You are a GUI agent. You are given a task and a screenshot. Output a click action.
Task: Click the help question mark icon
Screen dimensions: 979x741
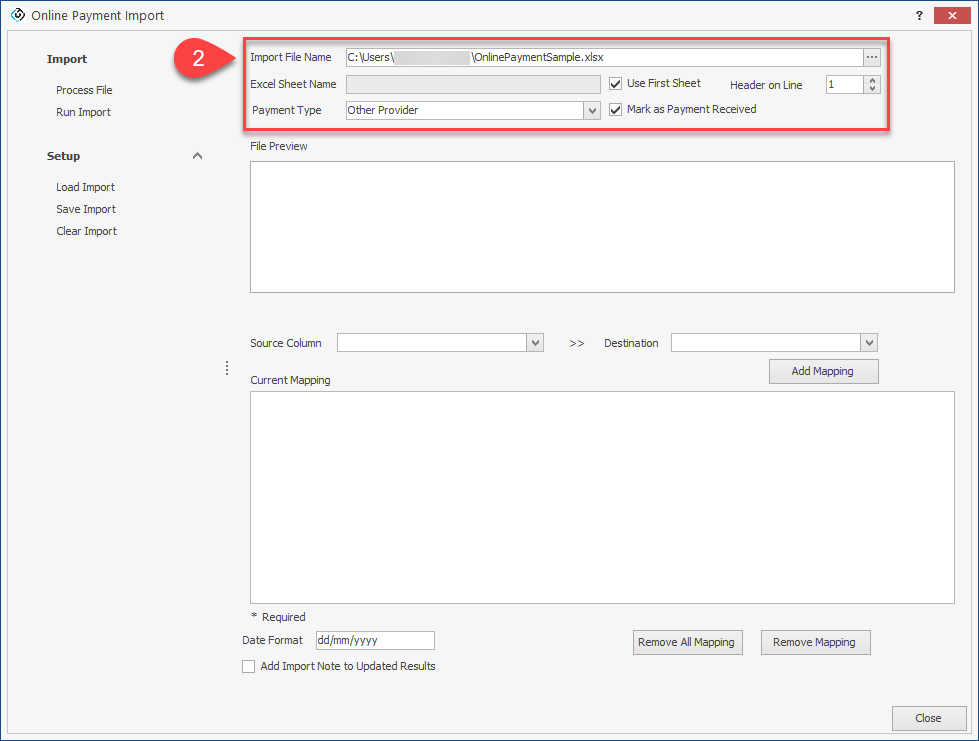coord(918,16)
